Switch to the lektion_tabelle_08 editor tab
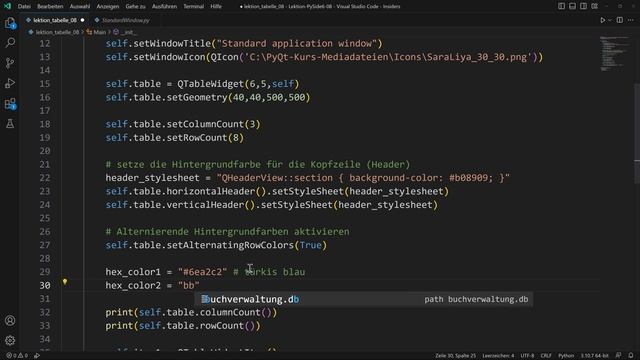Screen dimensions: 640x360 (55, 20)
